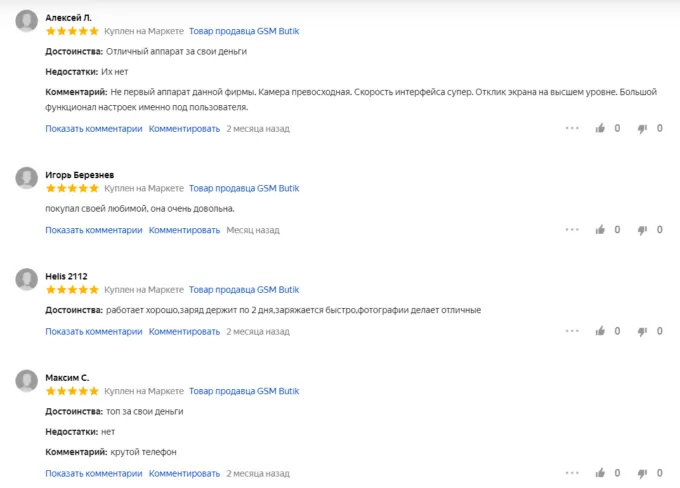Image resolution: width=680 pixels, height=488 pixels.
Task: Open GSM Butik seller link in Helis 2112 review
Action: pos(244,289)
